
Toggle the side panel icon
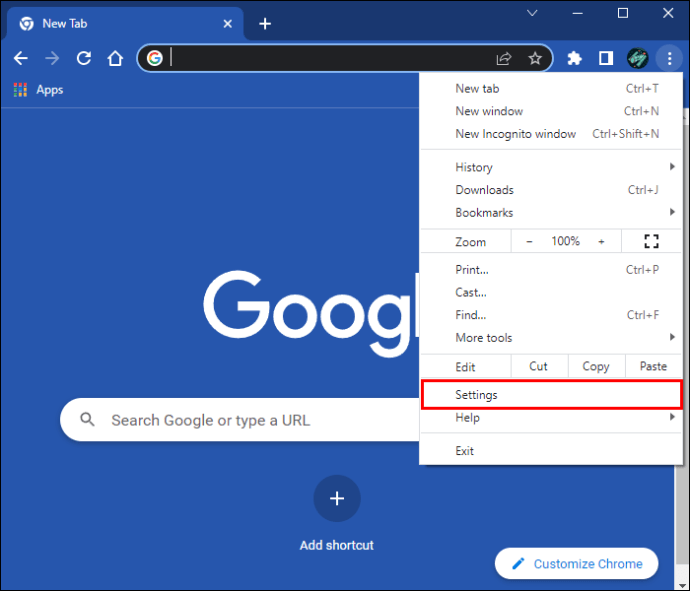[x=605, y=58]
